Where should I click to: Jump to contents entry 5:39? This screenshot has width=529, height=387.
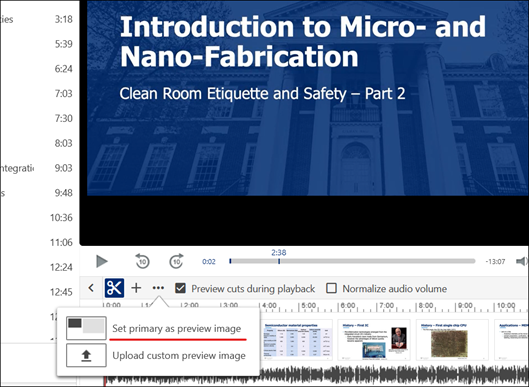(64, 44)
